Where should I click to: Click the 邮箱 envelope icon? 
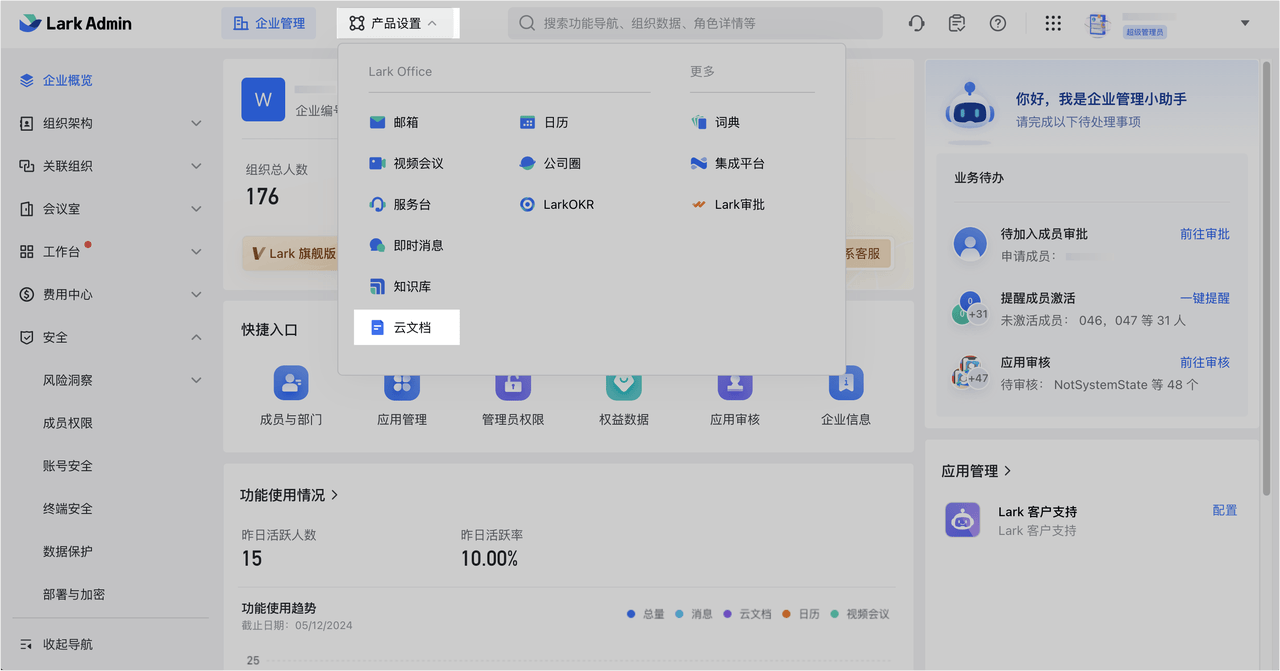pos(377,122)
